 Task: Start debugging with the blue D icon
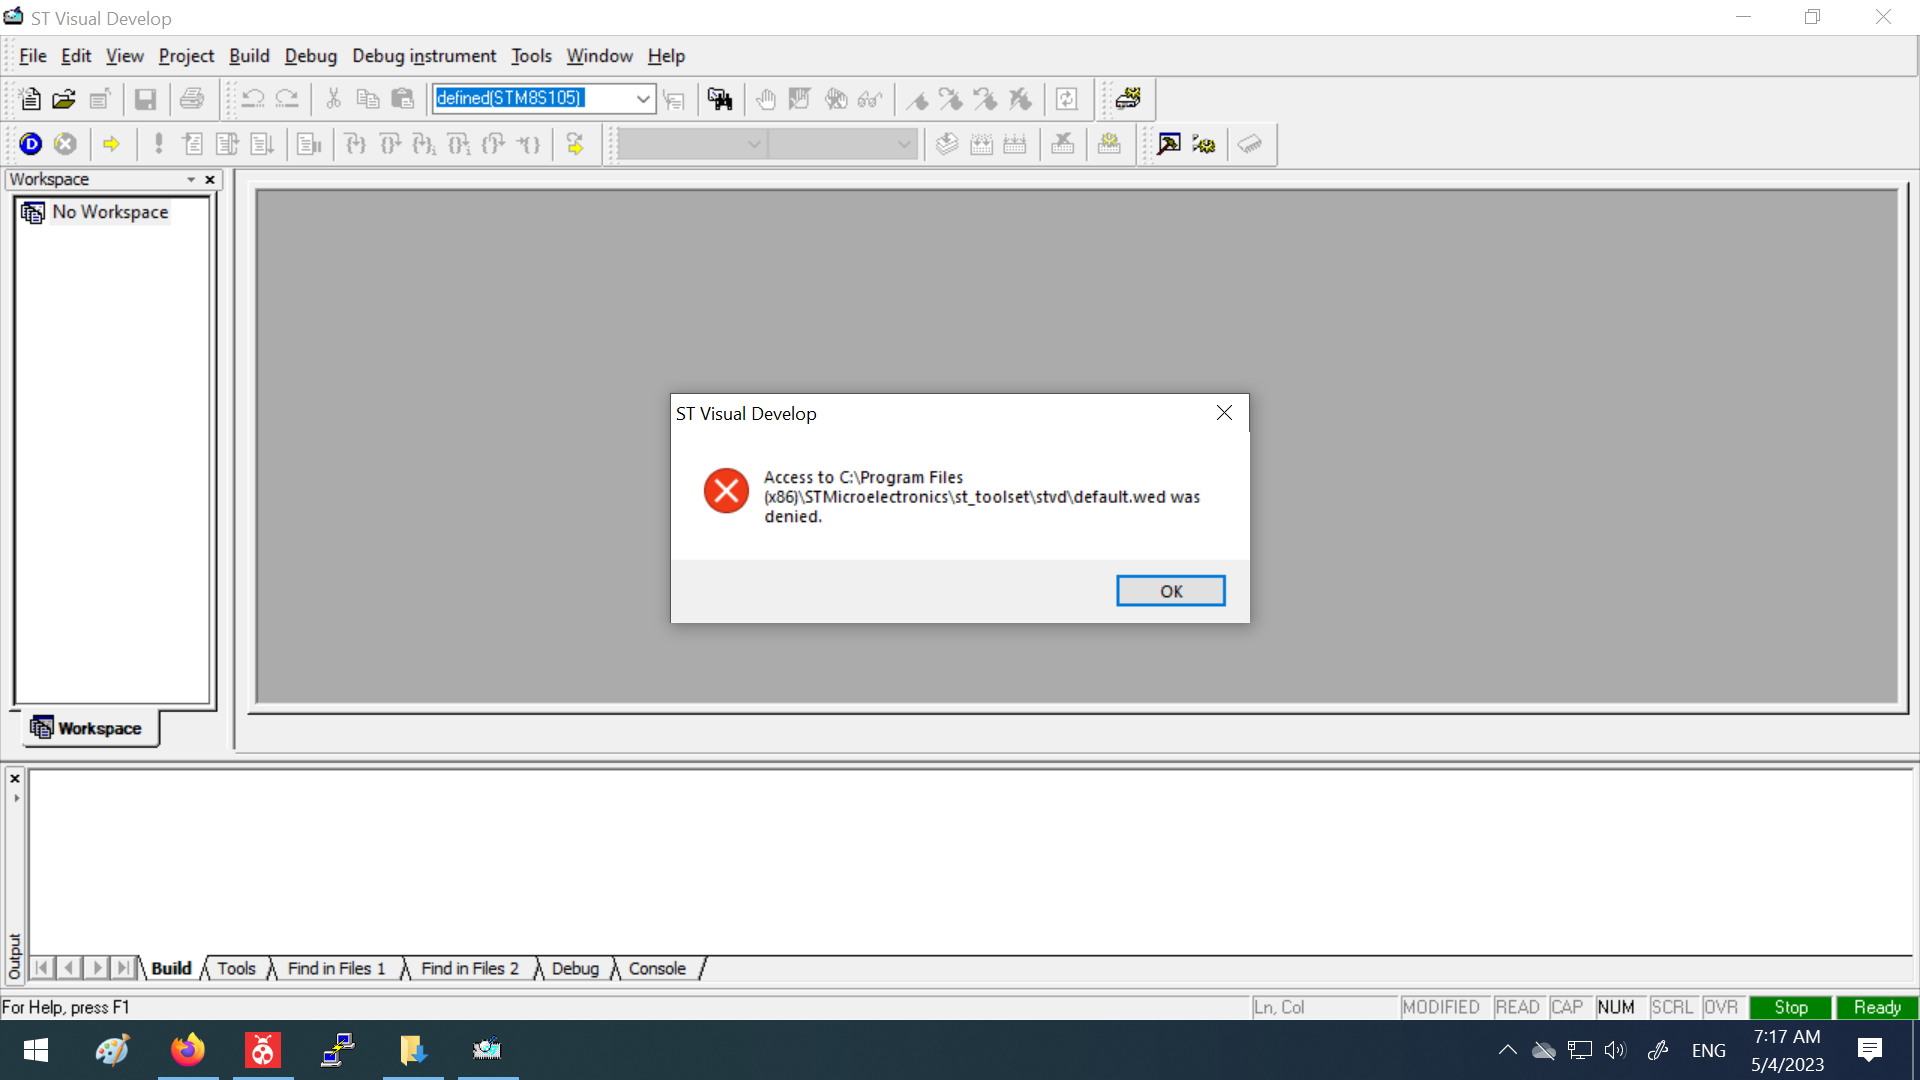tap(31, 144)
